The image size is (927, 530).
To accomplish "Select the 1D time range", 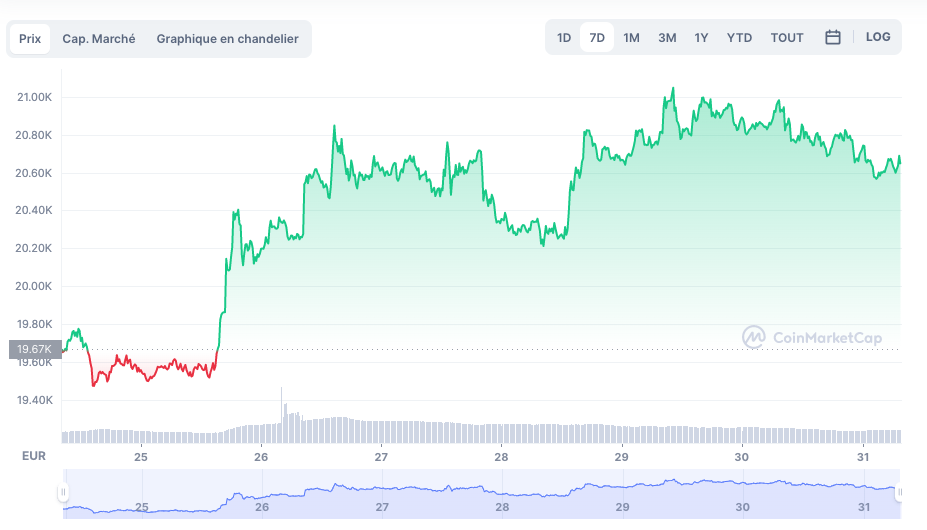I will (x=564, y=38).
